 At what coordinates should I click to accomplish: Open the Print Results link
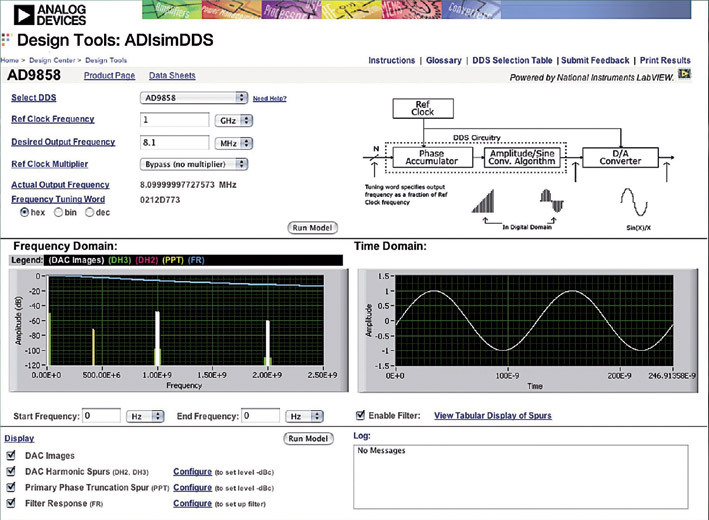pos(665,60)
